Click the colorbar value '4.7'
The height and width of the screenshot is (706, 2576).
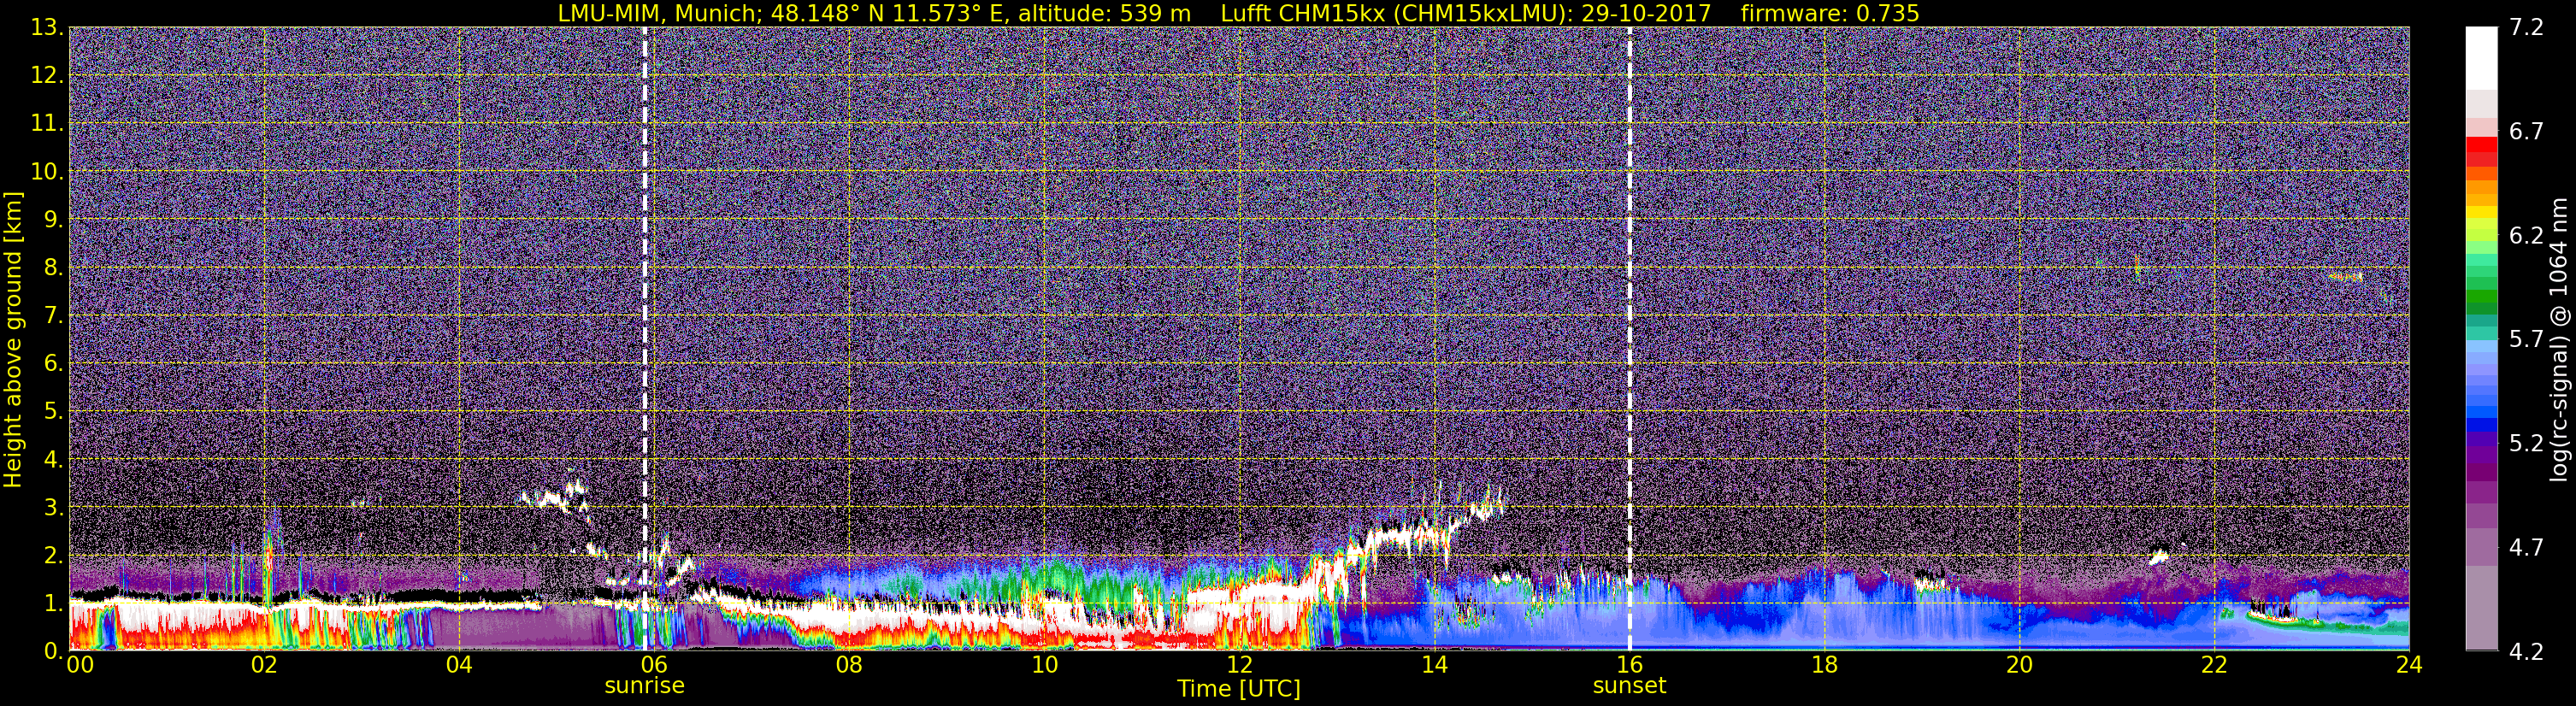coord(2526,547)
